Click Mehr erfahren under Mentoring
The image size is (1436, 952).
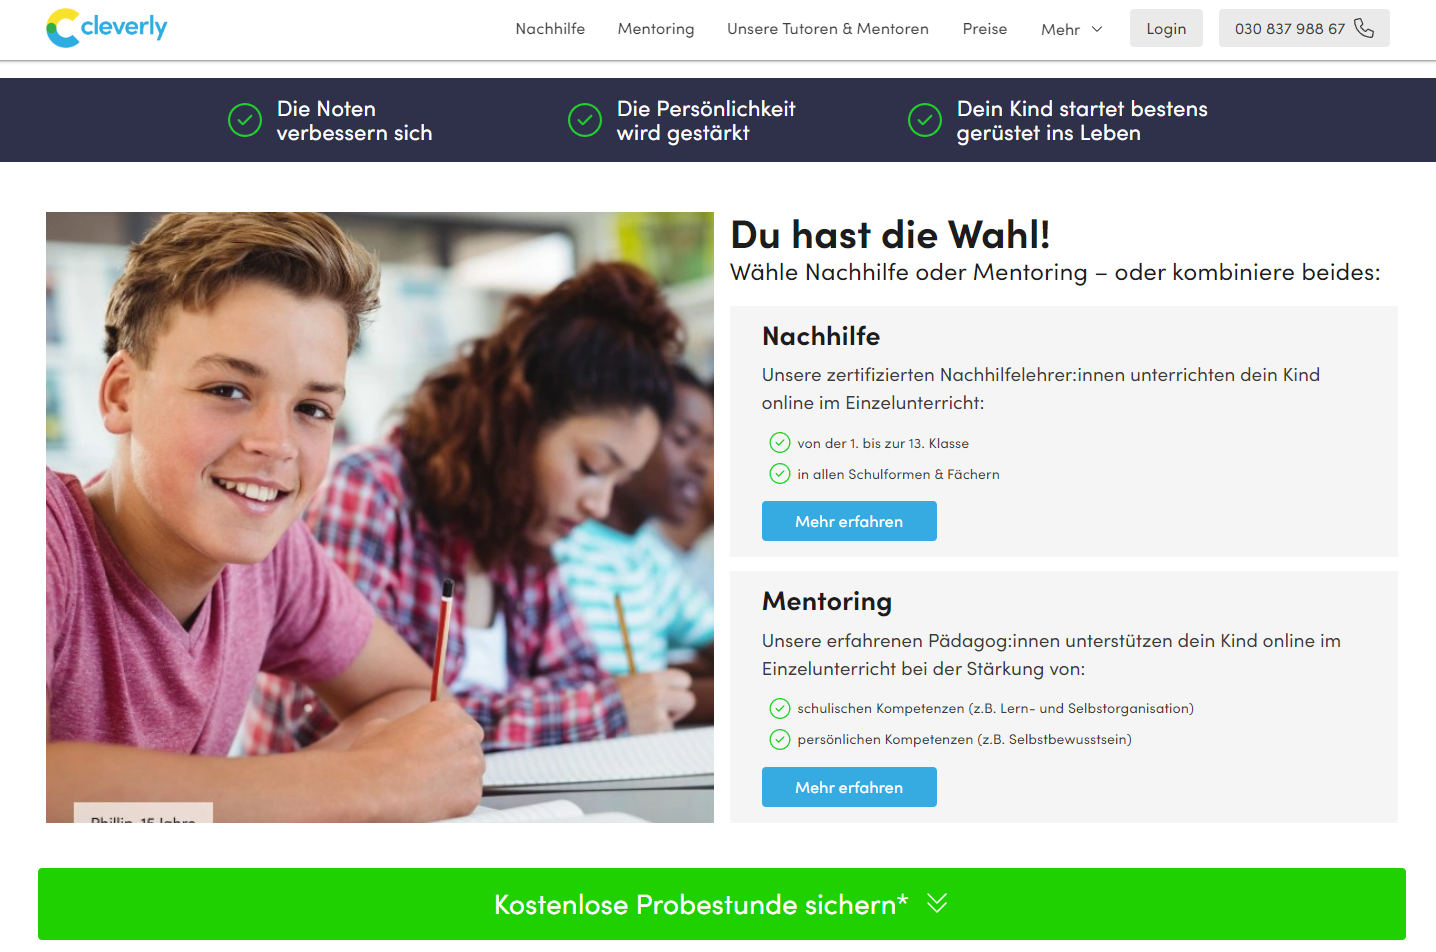pyautogui.click(x=849, y=787)
